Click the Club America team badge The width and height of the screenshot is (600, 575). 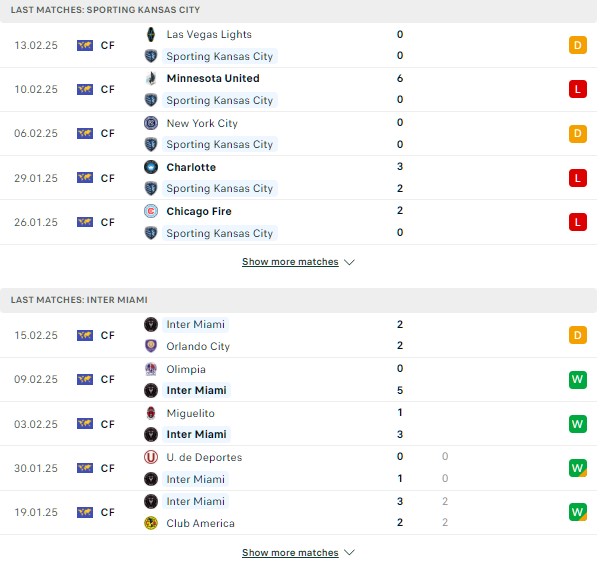[x=151, y=523]
